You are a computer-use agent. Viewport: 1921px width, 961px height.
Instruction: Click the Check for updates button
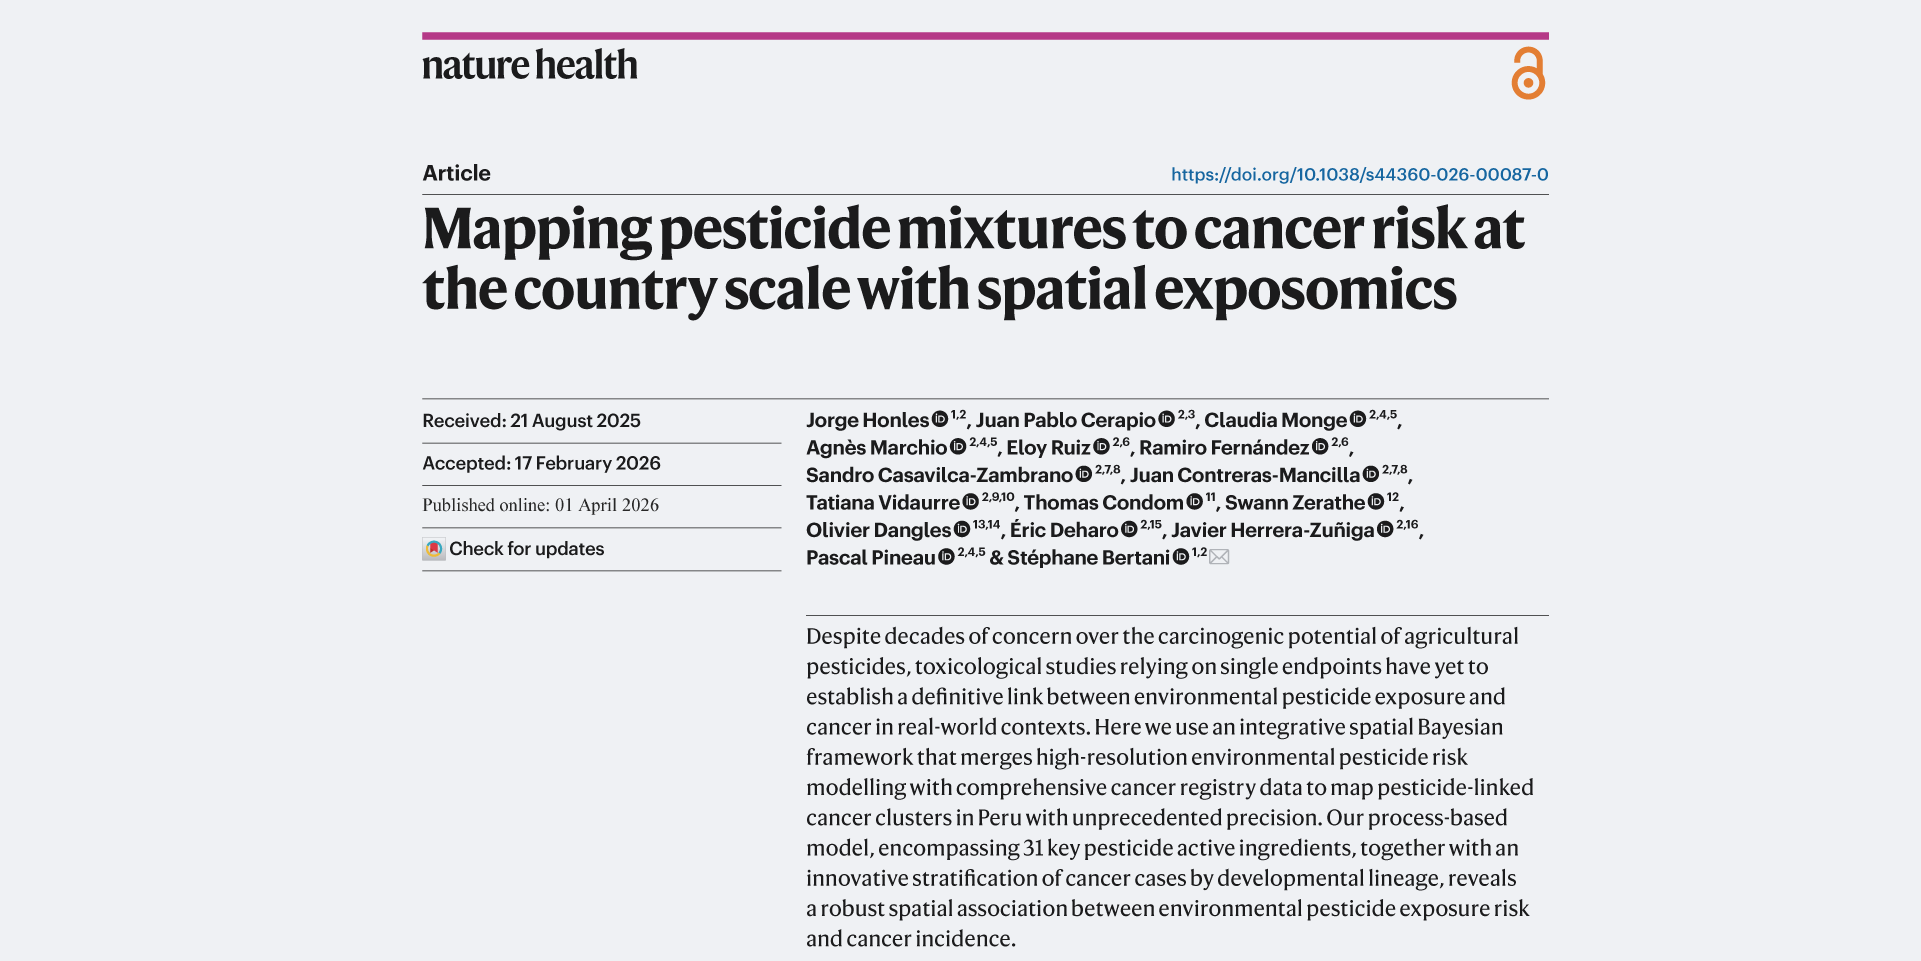(x=526, y=549)
